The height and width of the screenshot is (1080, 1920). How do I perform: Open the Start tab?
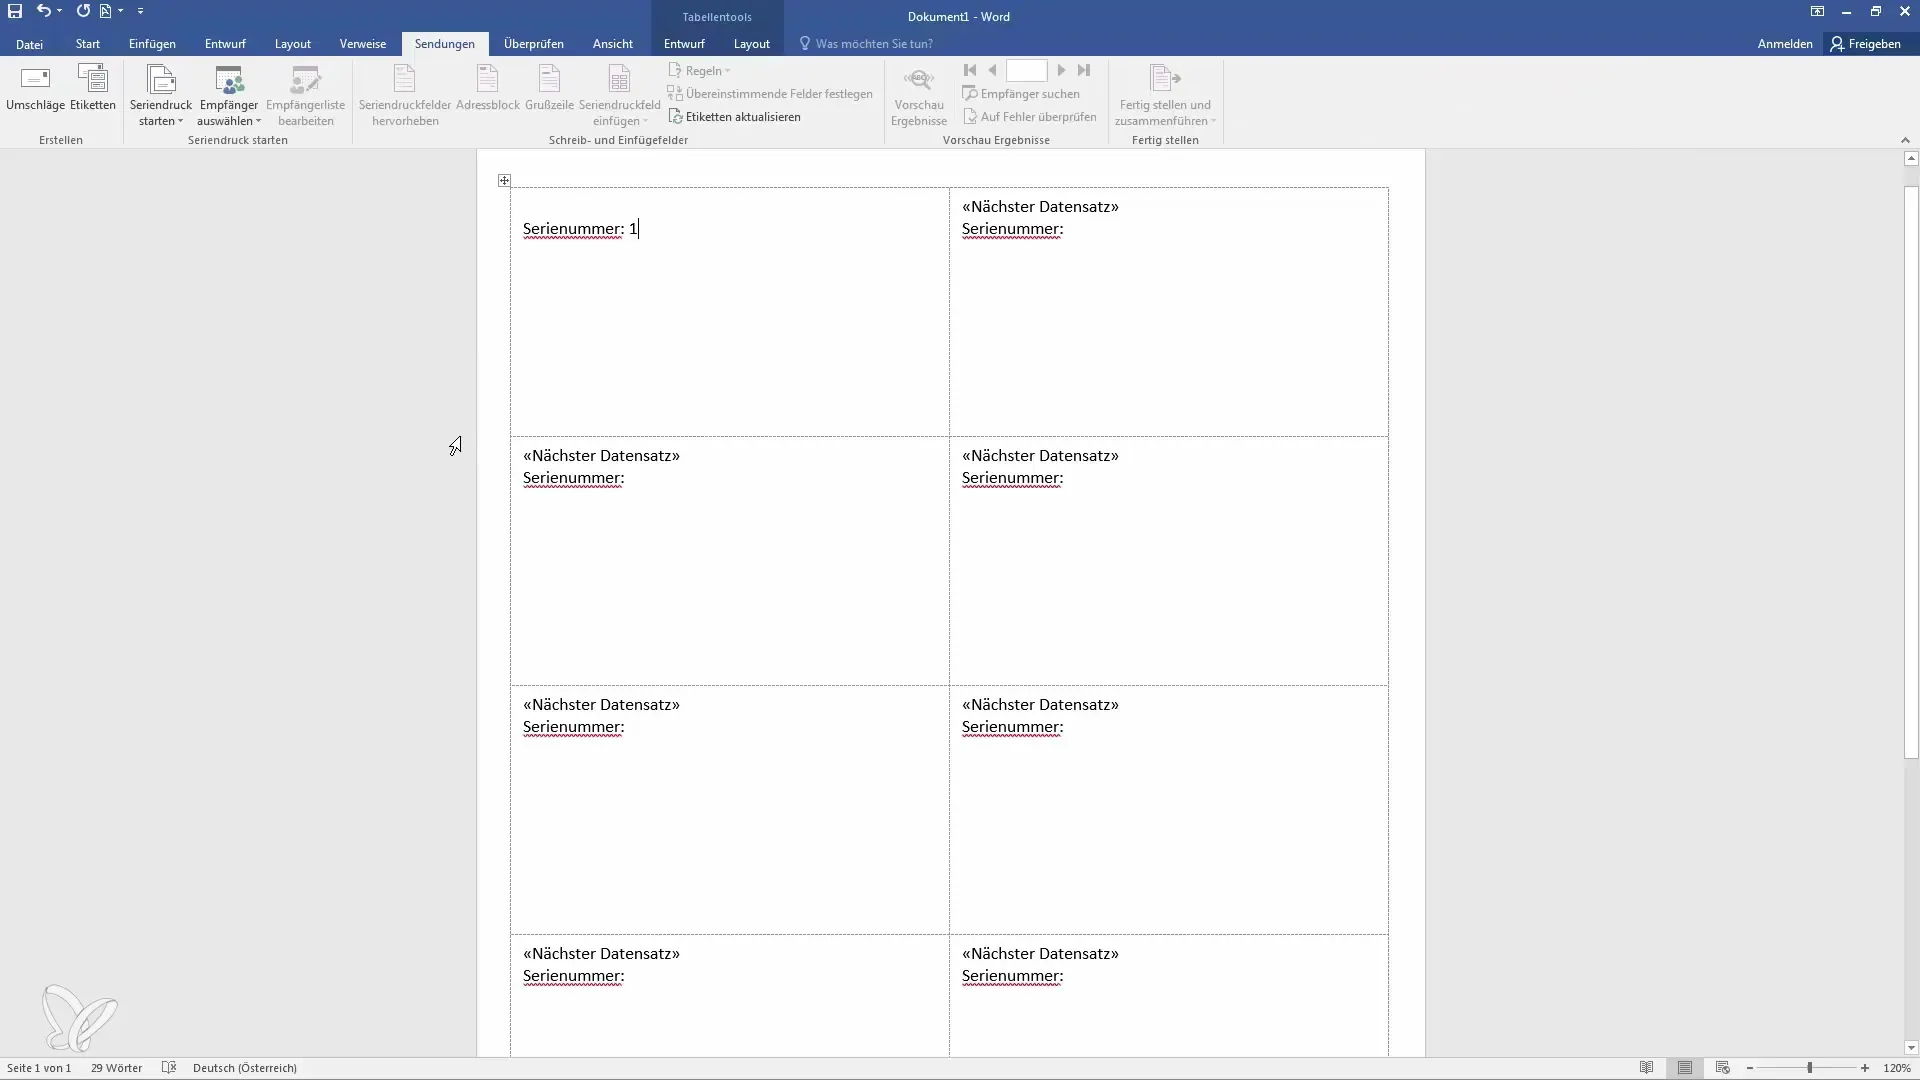87,44
